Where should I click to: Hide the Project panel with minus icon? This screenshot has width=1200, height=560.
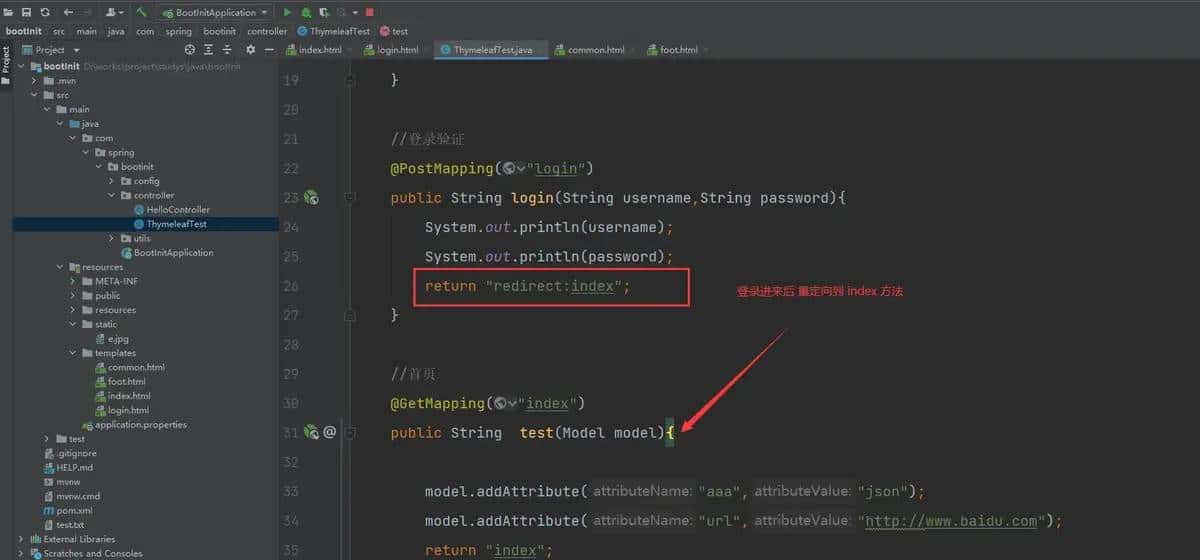coord(268,49)
